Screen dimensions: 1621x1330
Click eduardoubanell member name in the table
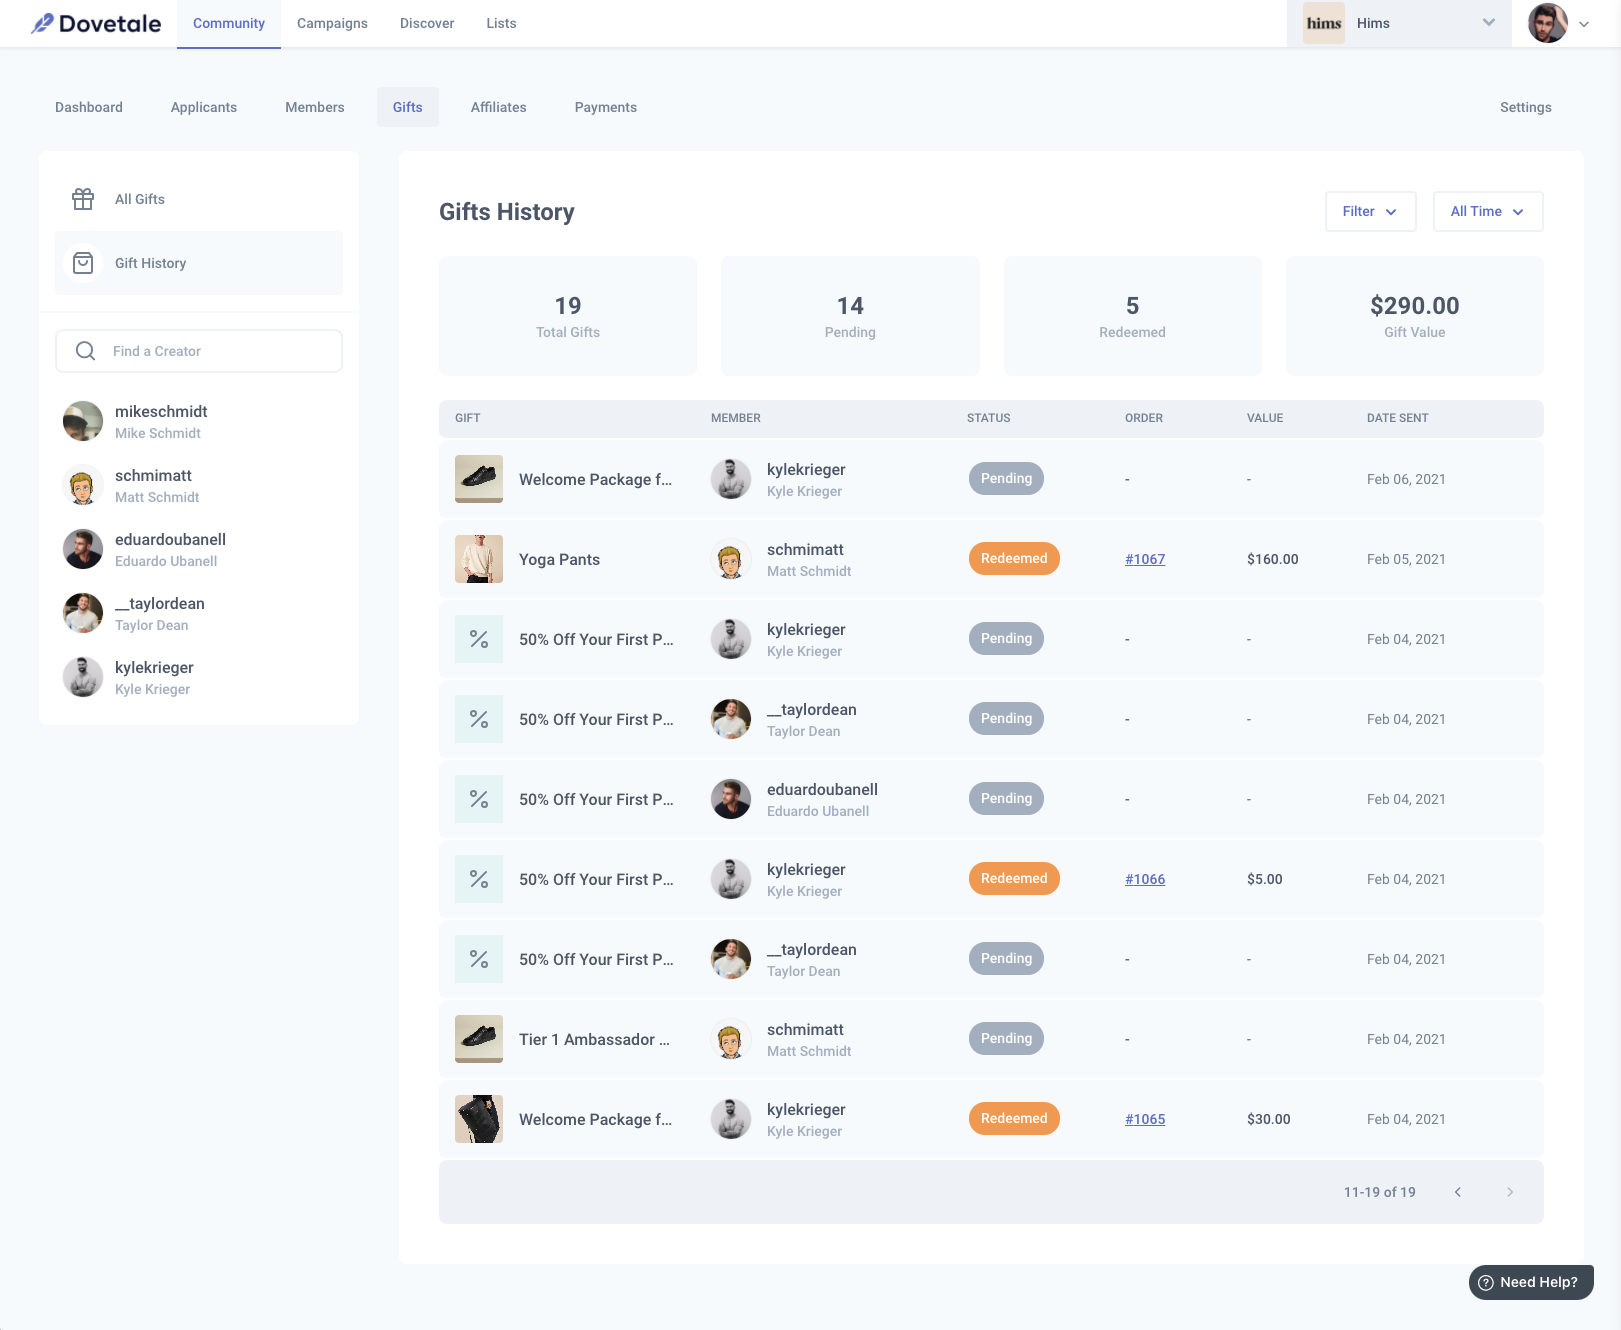point(822,789)
